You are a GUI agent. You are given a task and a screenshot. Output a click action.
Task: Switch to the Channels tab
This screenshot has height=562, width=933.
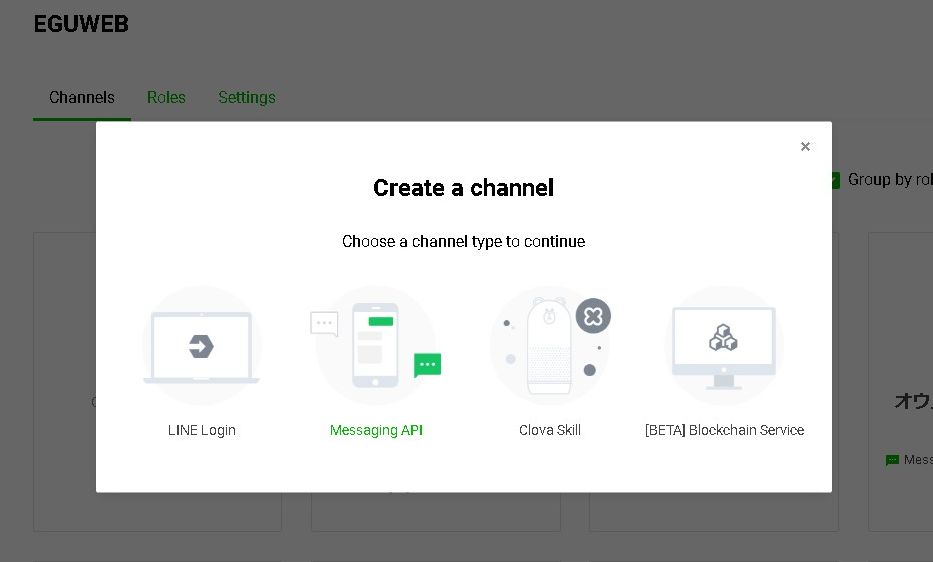(x=82, y=97)
